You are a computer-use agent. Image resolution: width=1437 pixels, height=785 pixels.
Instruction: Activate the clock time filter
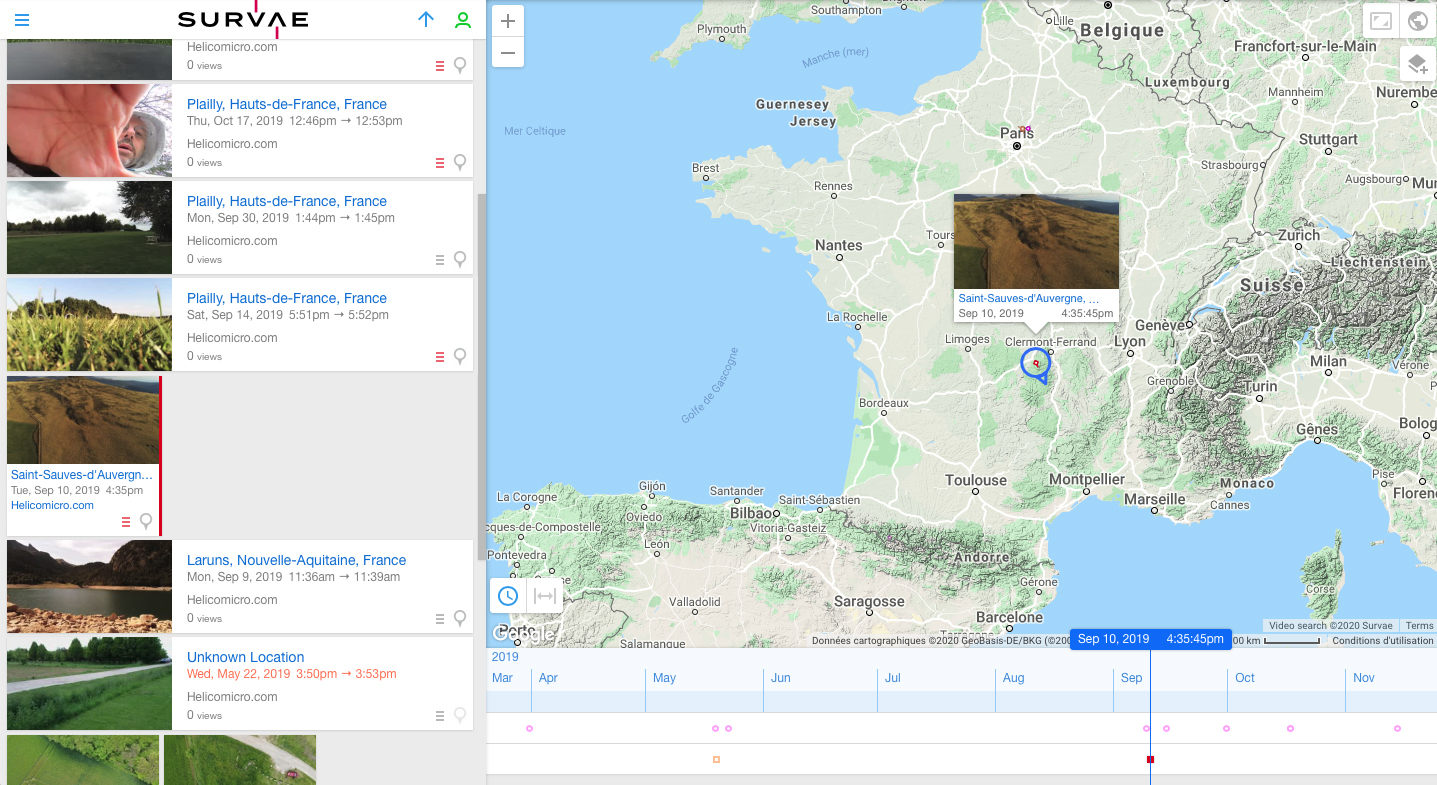508,596
